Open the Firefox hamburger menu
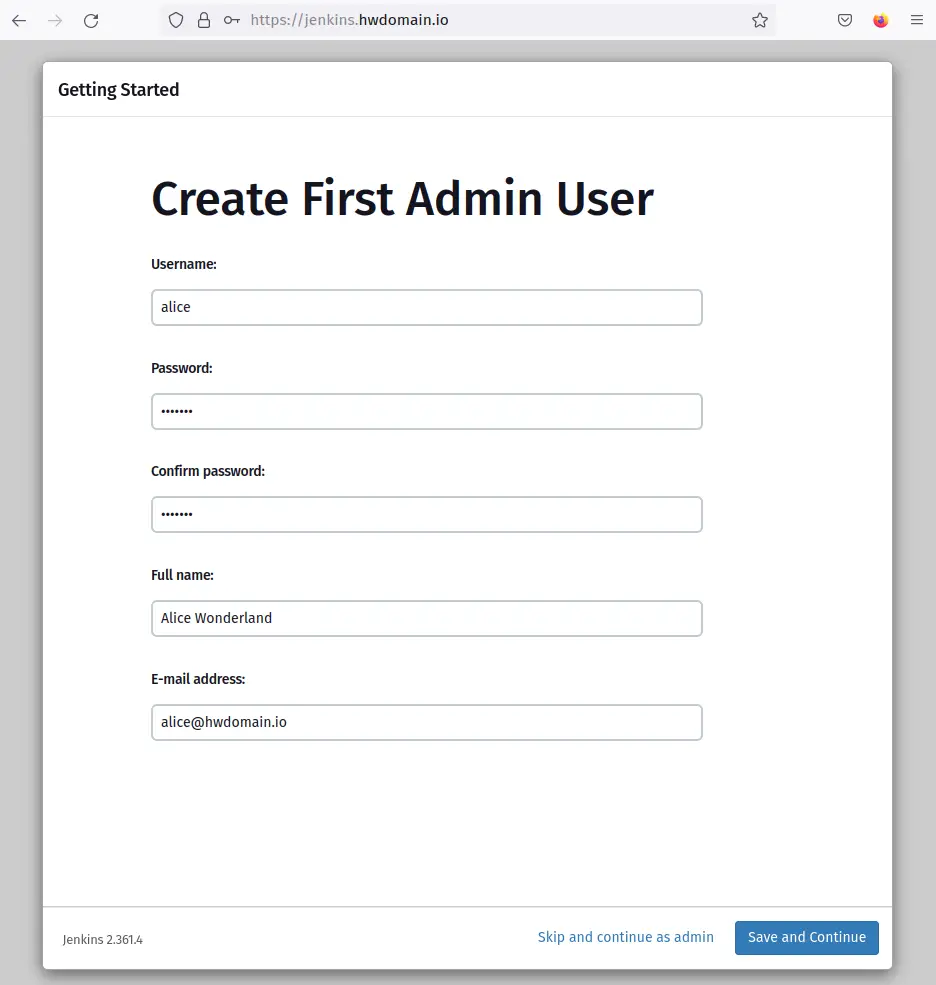Viewport: 936px width, 985px height. click(x=917, y=20)
